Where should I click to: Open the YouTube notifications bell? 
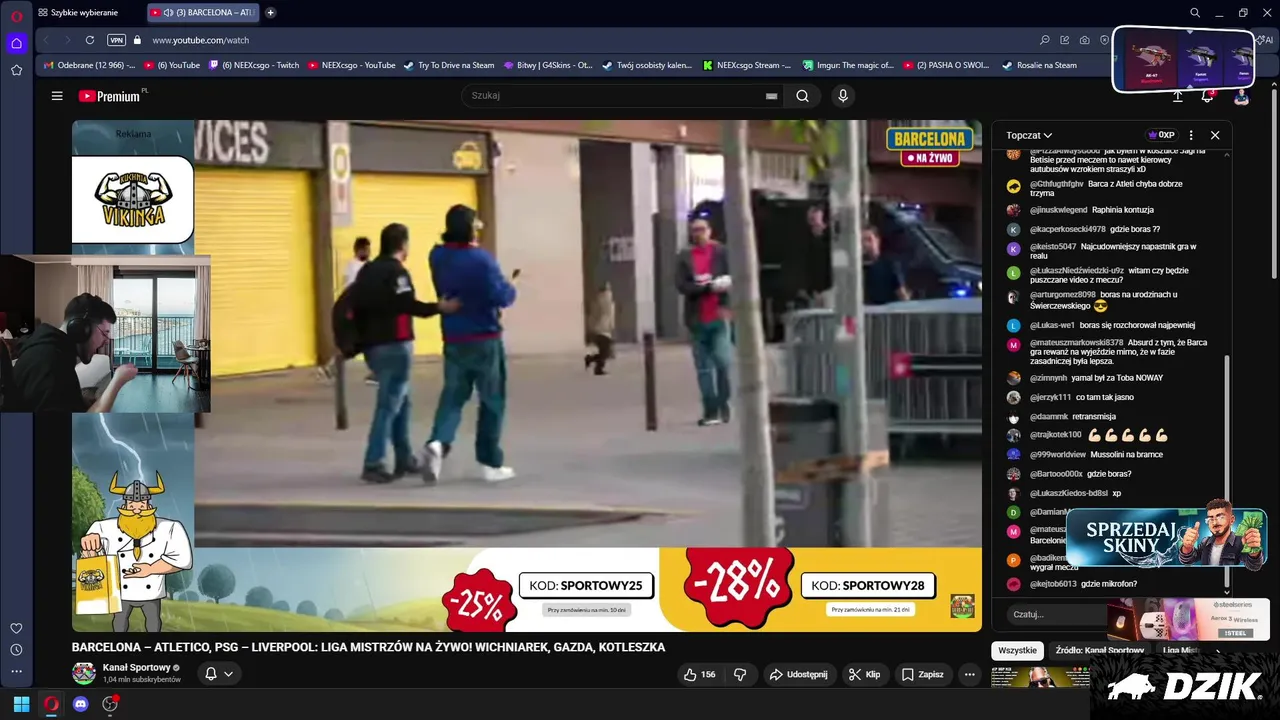coord(1208,96)
